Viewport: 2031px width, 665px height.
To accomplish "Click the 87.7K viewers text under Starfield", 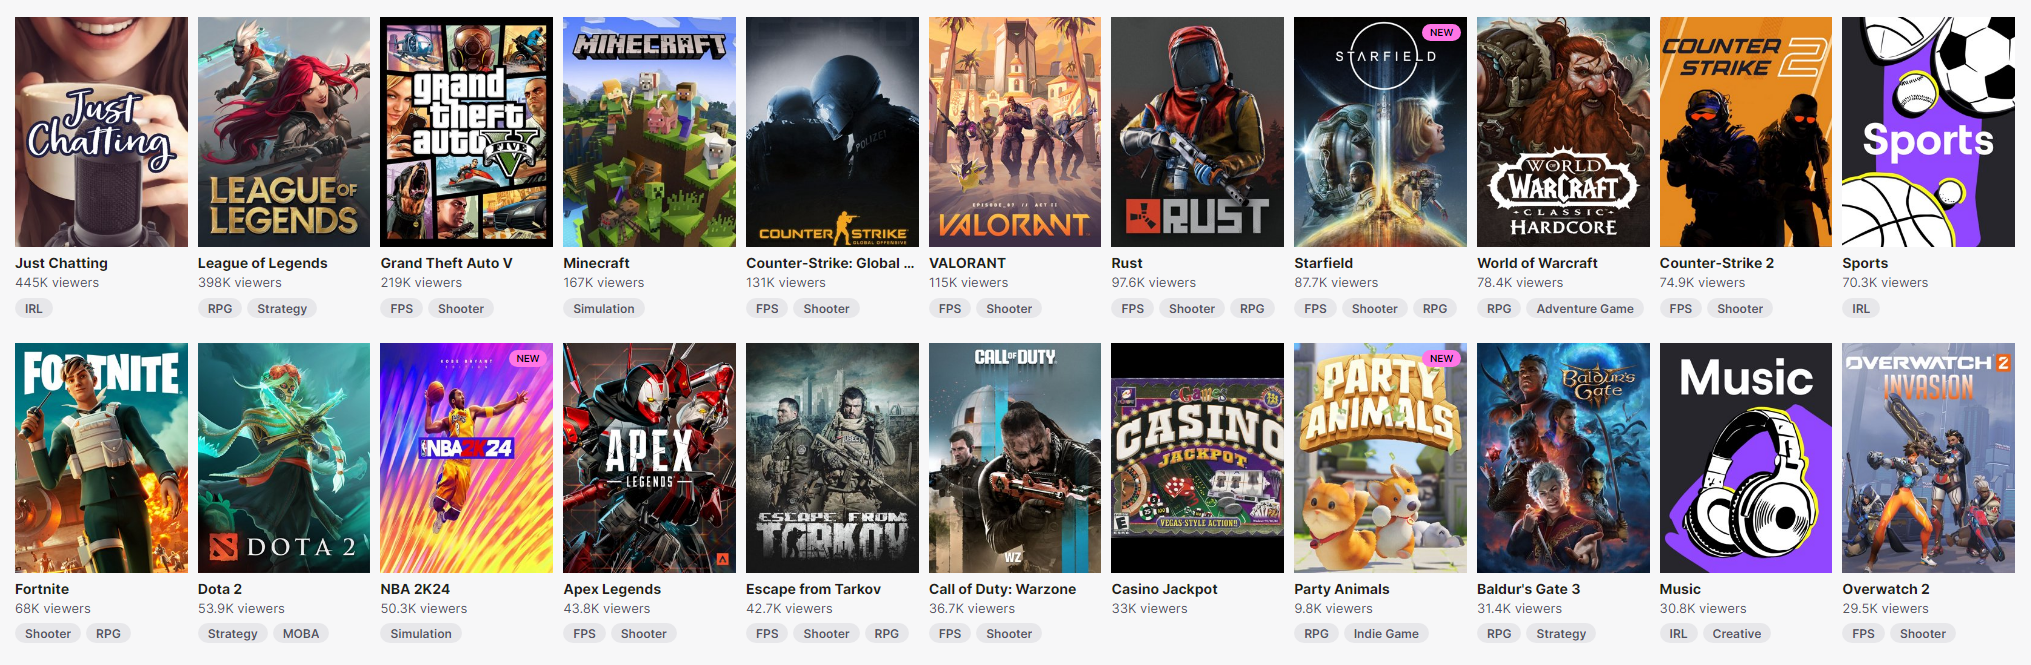I will click(x=1336, y=283).
